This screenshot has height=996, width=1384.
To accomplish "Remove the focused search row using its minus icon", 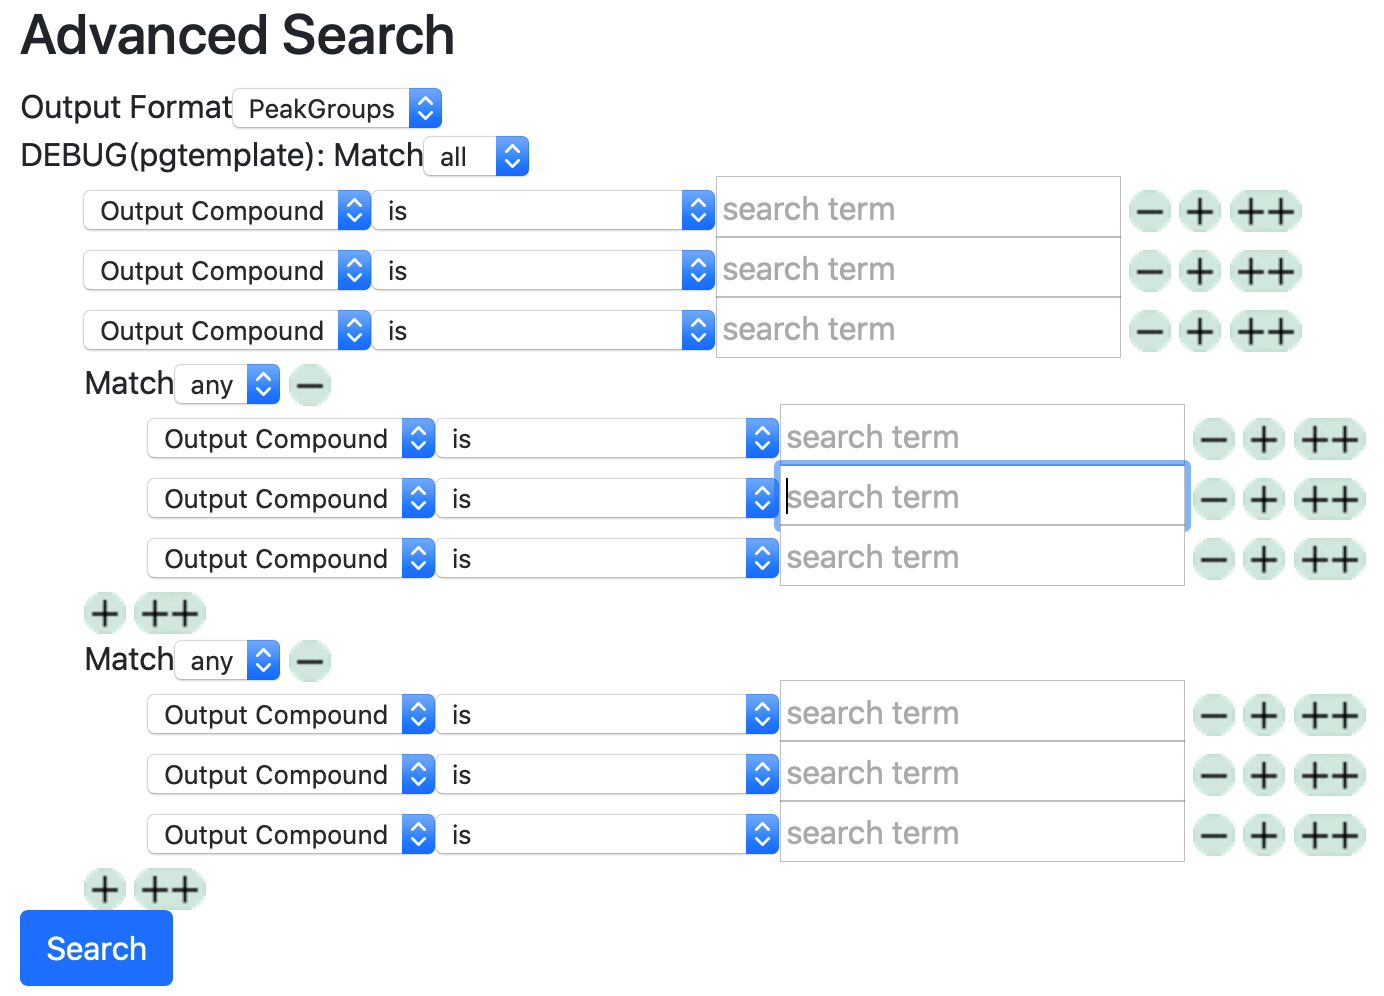I will (x=1214, y=498).
